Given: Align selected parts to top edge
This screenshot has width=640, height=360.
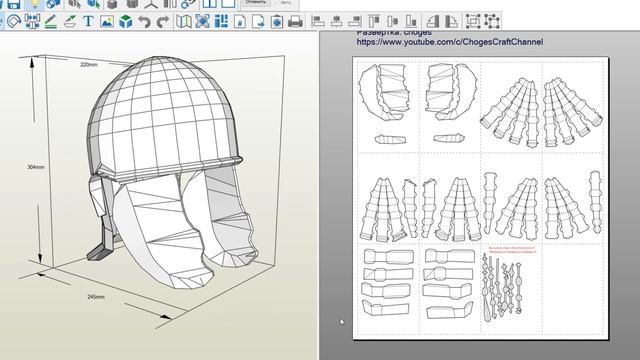Looking at the screenshot, I should [374, 21].
